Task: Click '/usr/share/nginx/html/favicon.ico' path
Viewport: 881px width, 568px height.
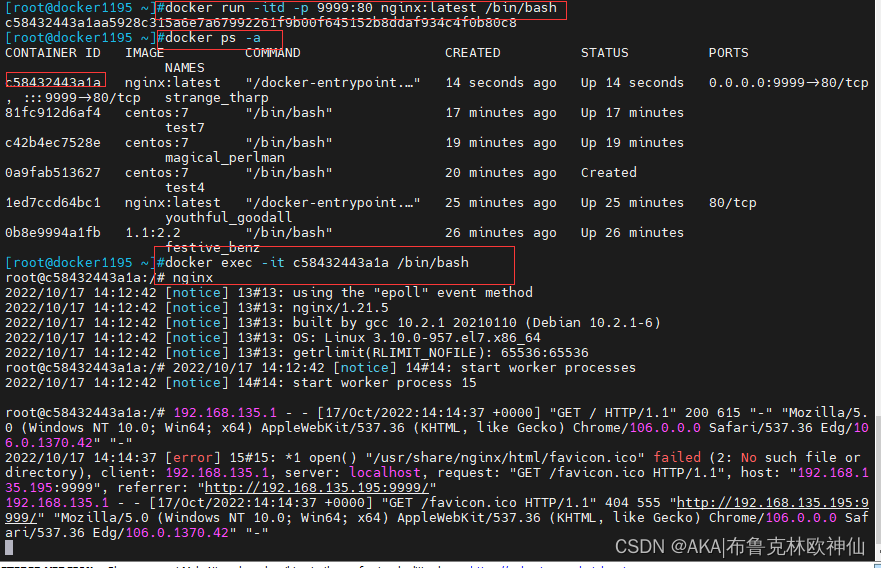Action: tap(505, 457)
